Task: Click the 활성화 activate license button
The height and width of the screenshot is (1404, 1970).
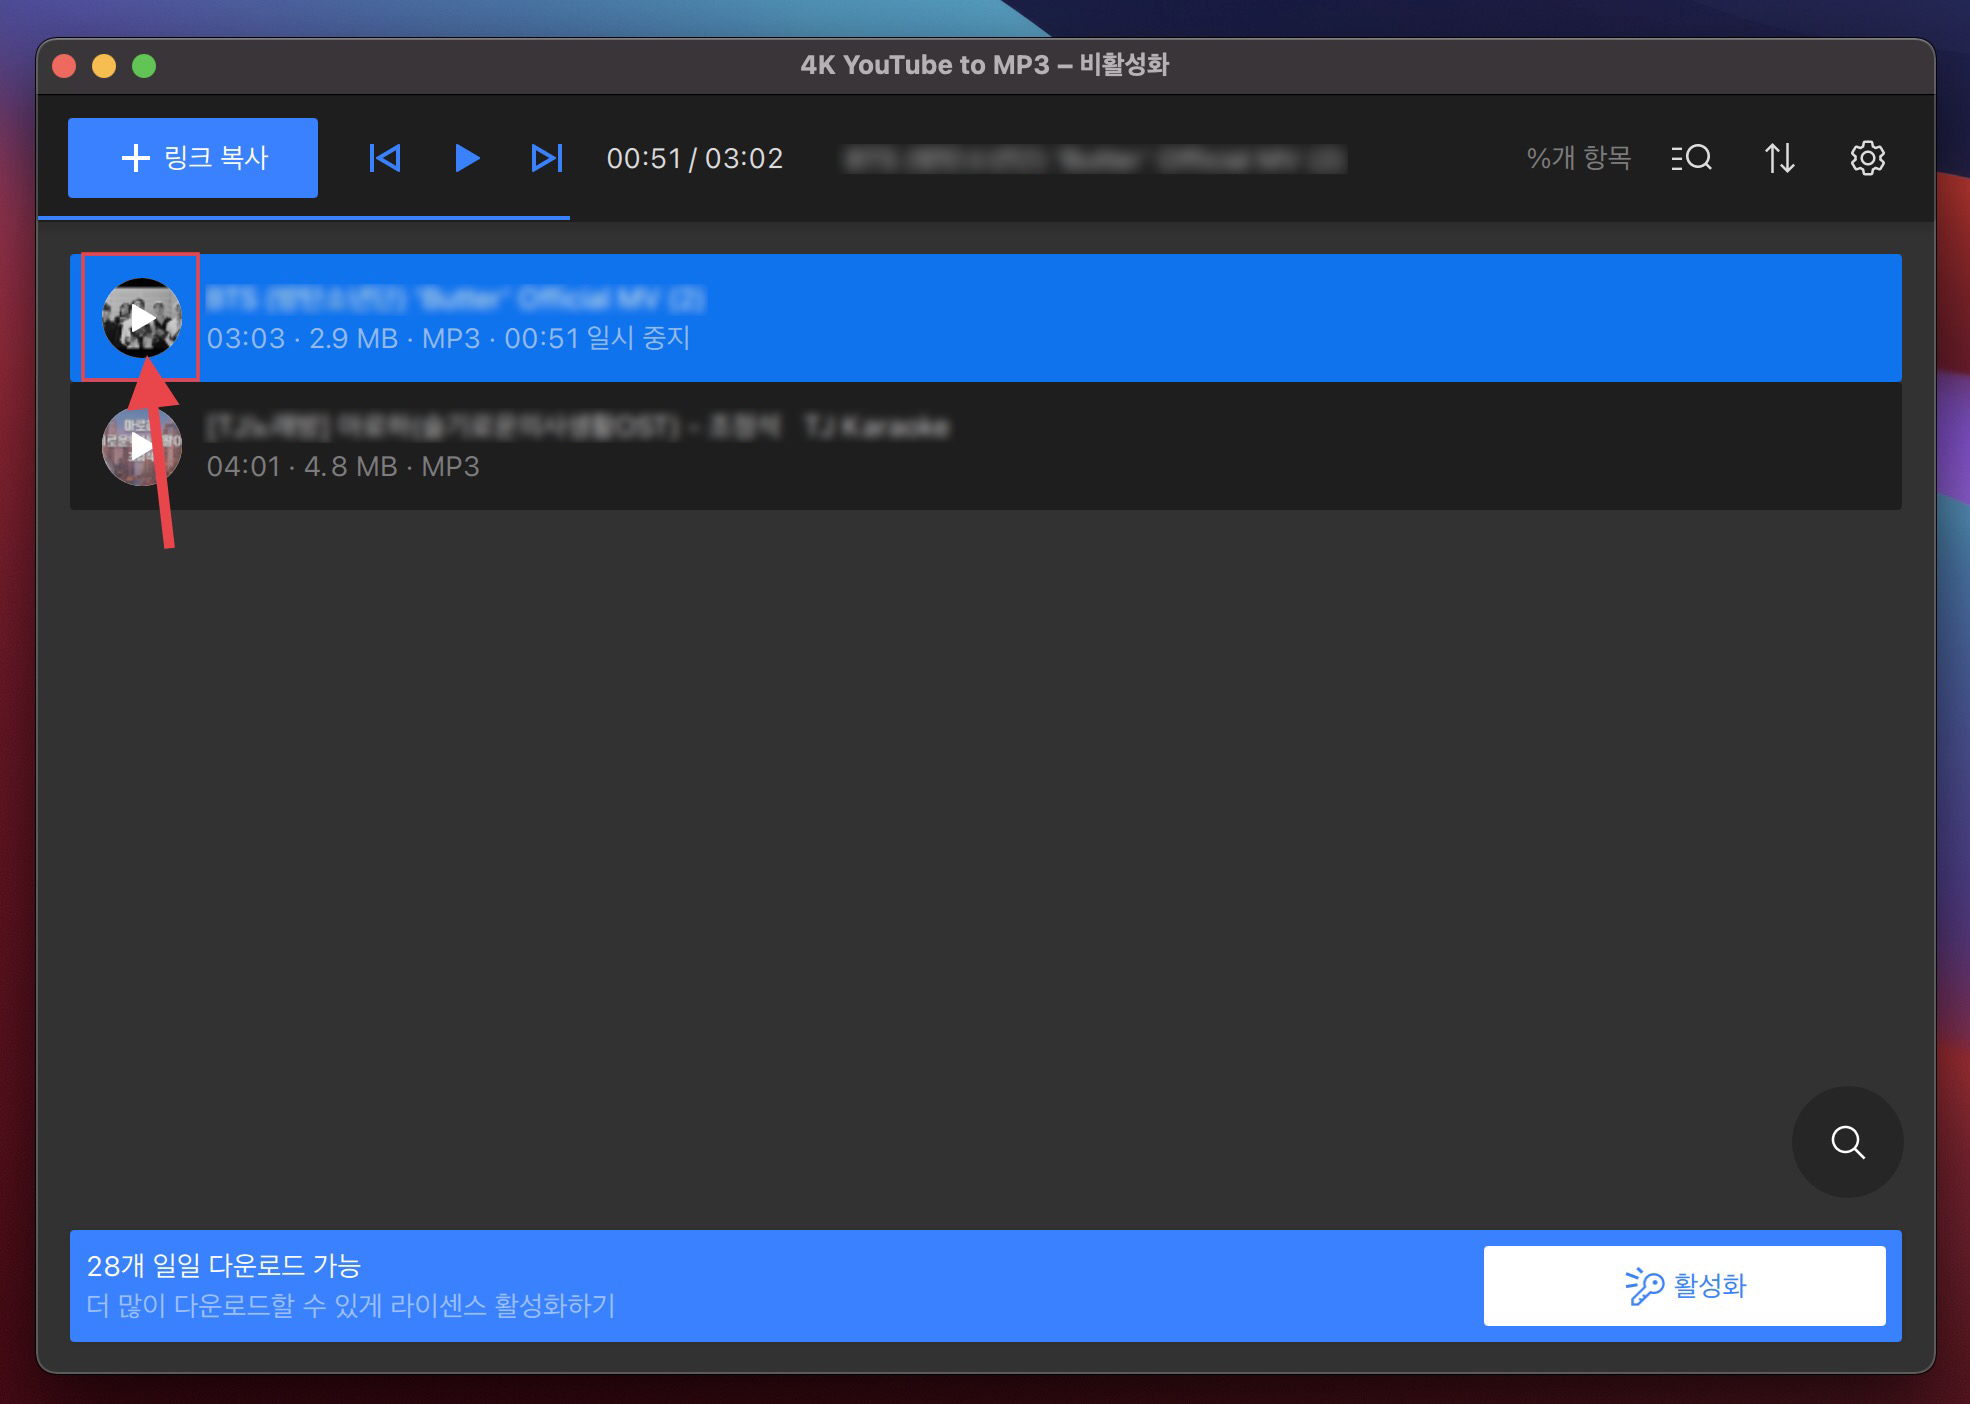Action: click(1684, 1285)
